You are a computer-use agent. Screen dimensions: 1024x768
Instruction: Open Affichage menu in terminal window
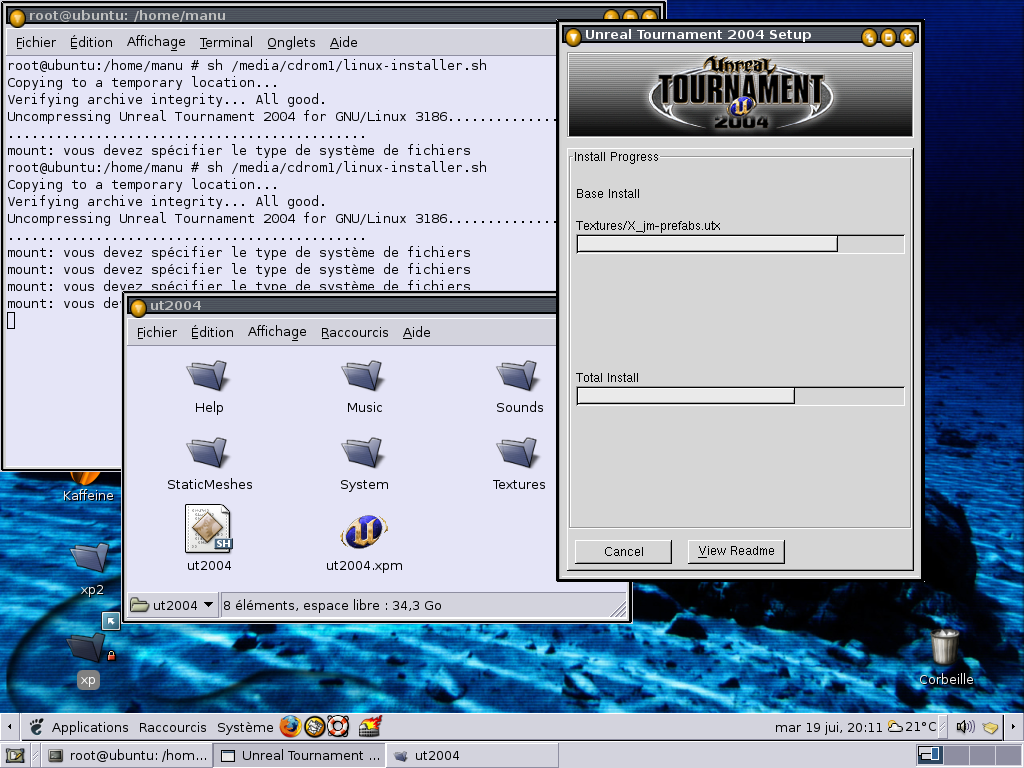[156, 42]
